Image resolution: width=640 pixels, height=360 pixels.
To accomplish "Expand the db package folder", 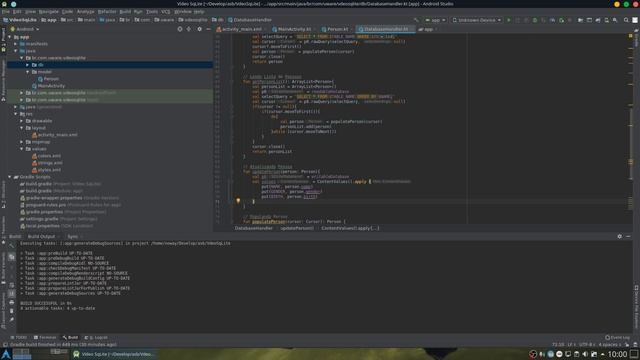I will [x=28, y=65].
